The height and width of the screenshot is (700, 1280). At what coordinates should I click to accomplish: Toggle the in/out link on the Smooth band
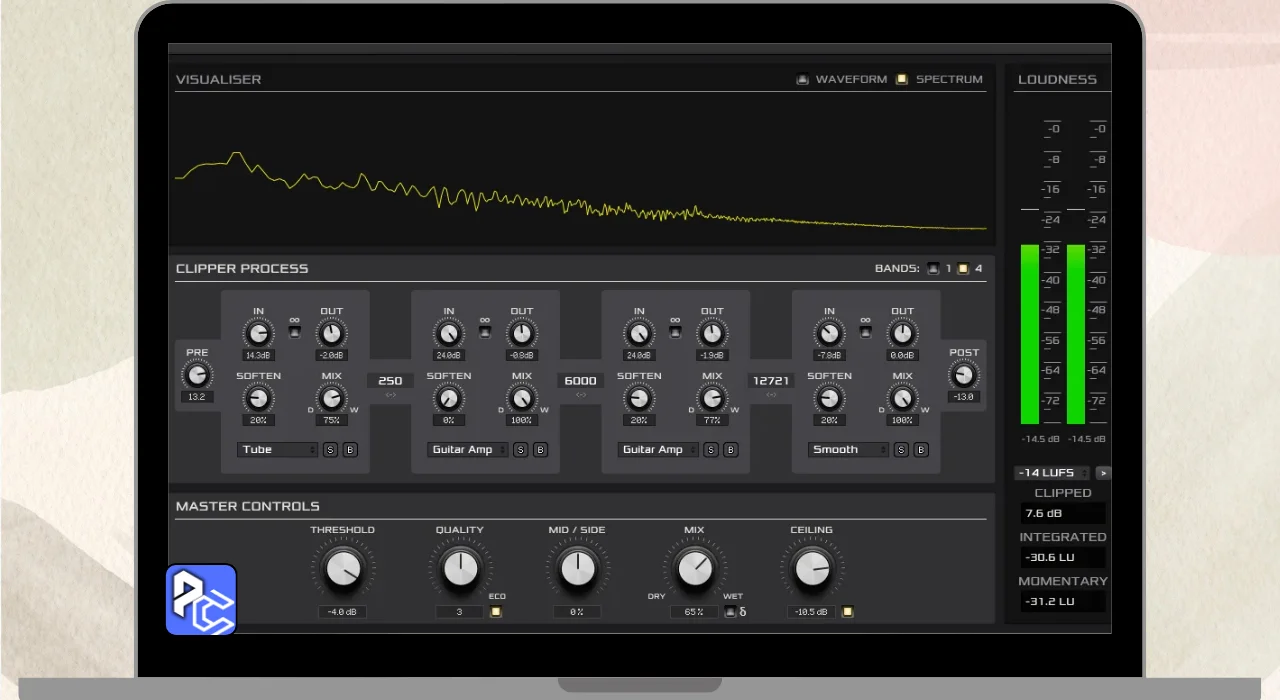click(x=866, y=331)
